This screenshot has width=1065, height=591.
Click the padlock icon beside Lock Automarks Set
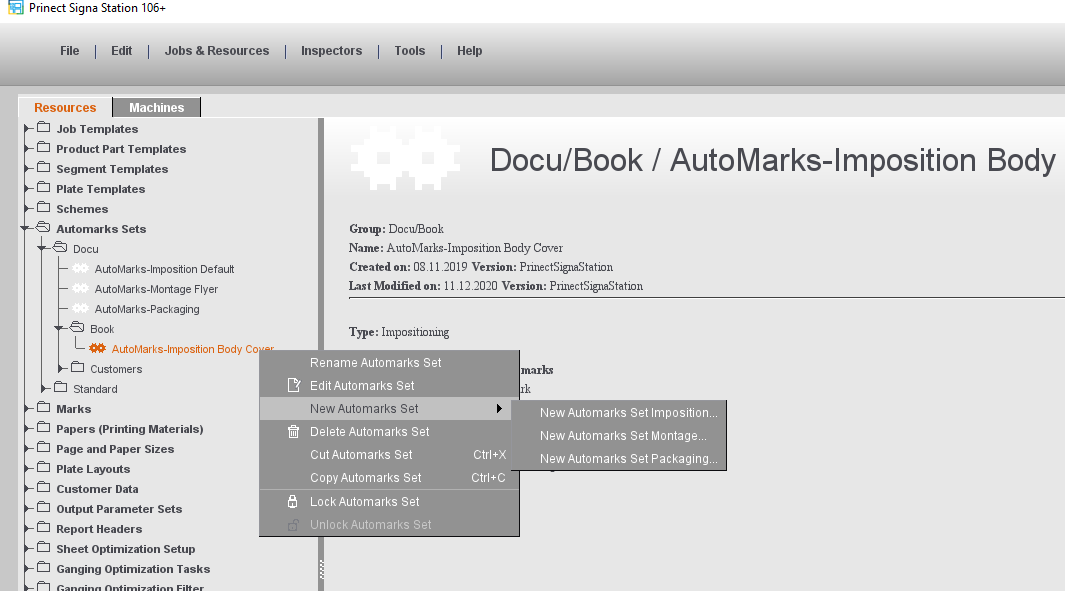(x=293, y=502)
